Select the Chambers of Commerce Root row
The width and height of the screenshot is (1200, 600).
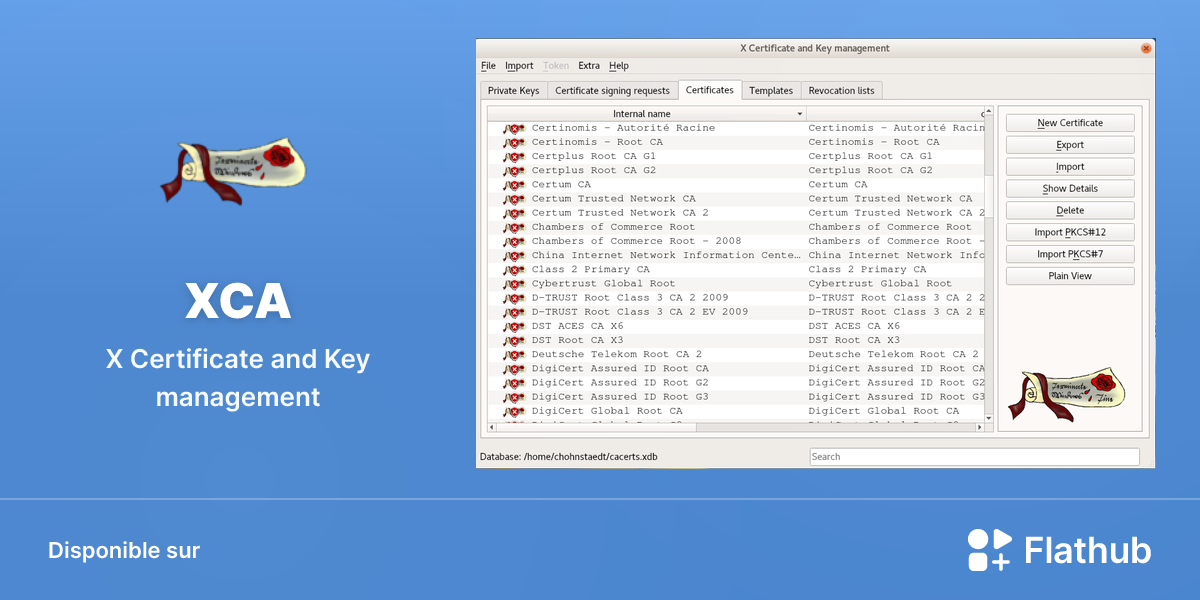pyautogui.click(x=736, y=227)
